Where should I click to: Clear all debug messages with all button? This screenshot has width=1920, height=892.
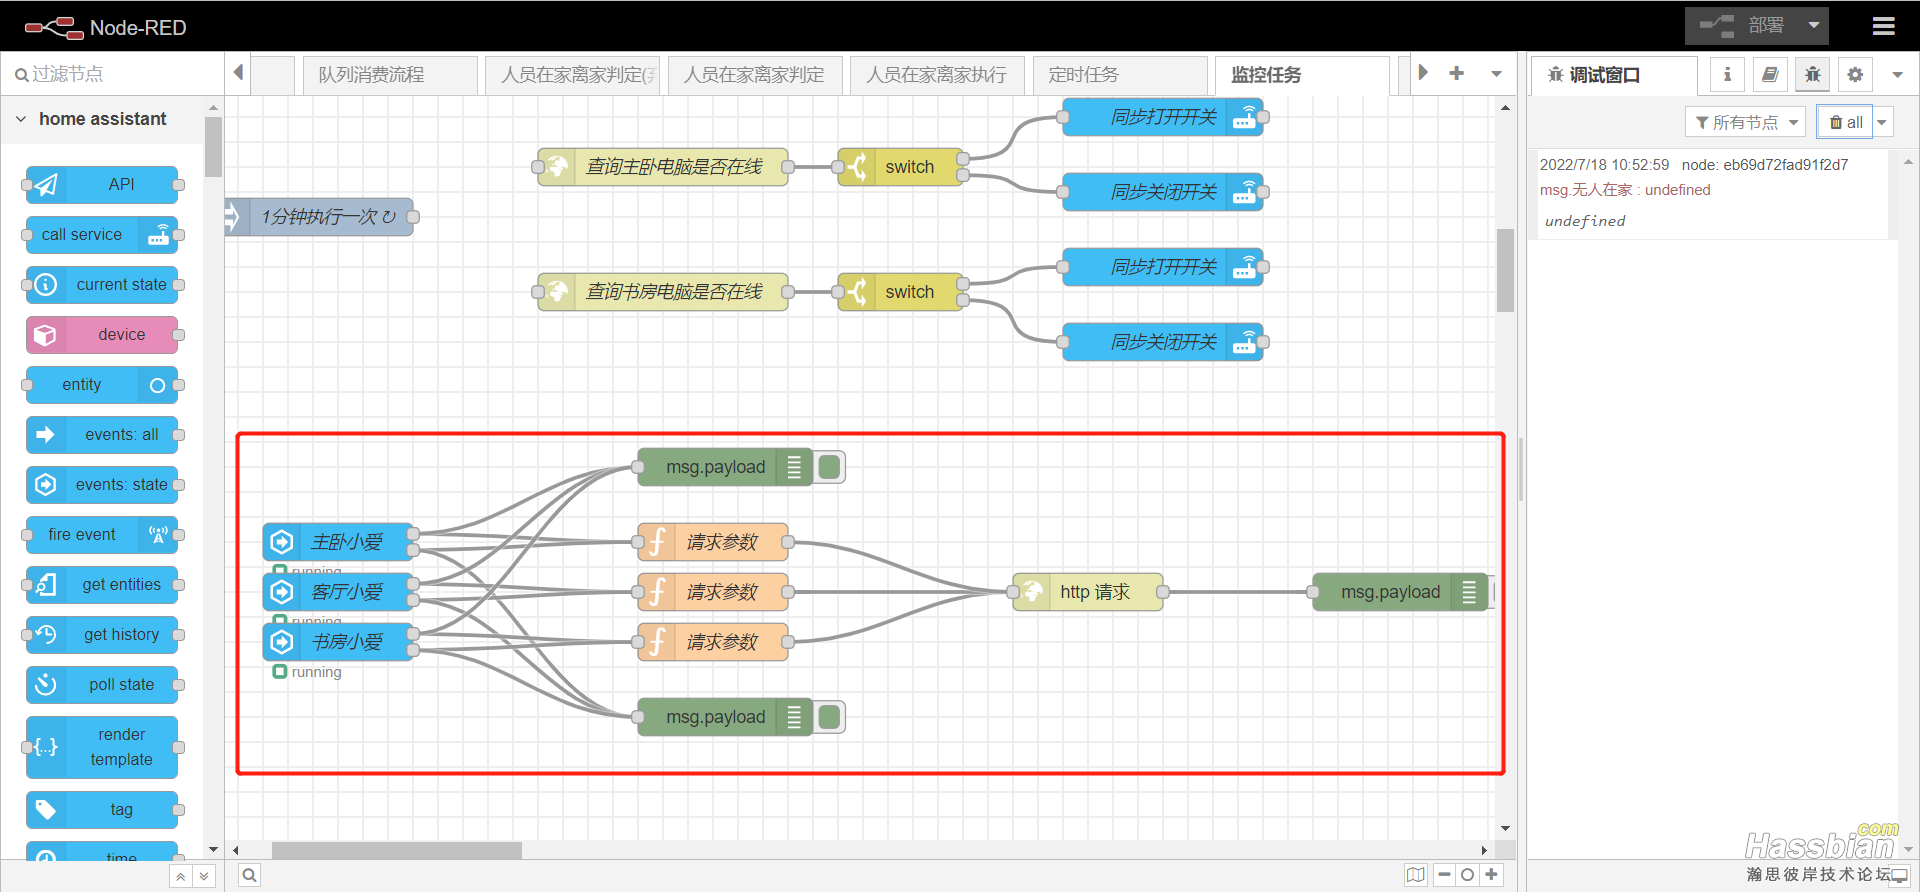point(1845,122)
